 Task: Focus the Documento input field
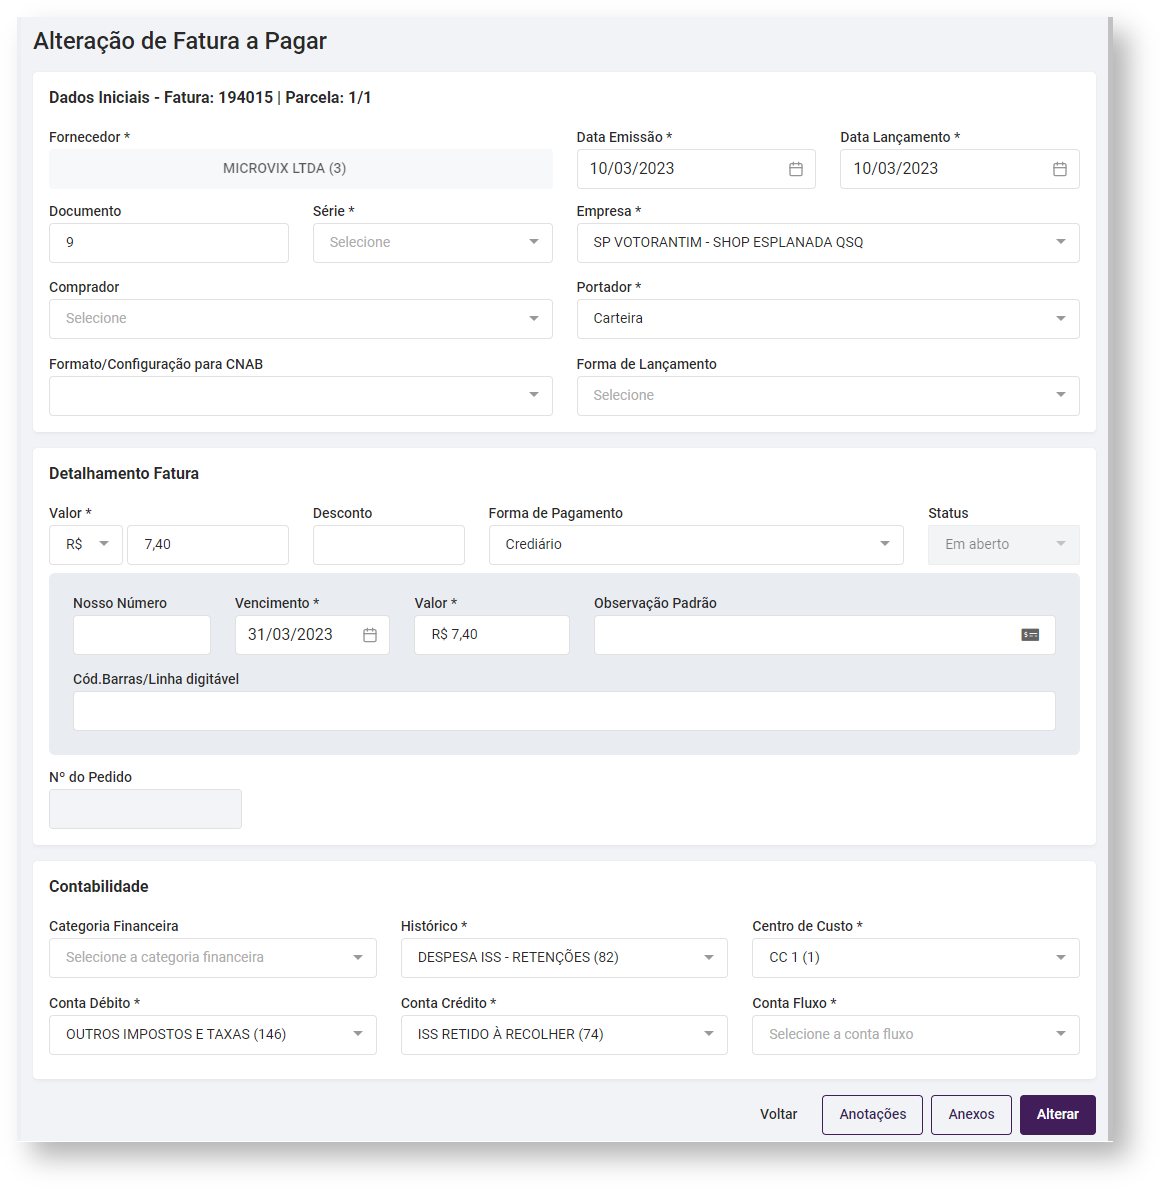tap(168, 243)
